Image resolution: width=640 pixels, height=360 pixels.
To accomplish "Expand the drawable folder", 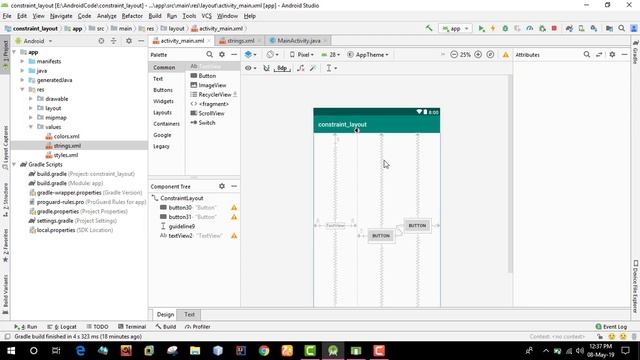I will point(31,99).
